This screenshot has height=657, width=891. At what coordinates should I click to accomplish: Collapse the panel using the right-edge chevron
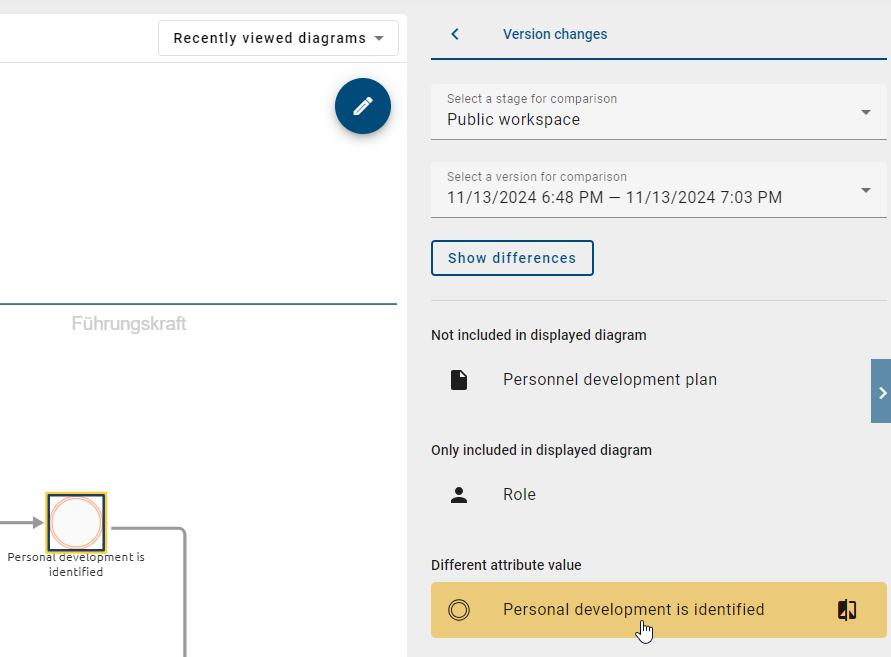(882, 392)
